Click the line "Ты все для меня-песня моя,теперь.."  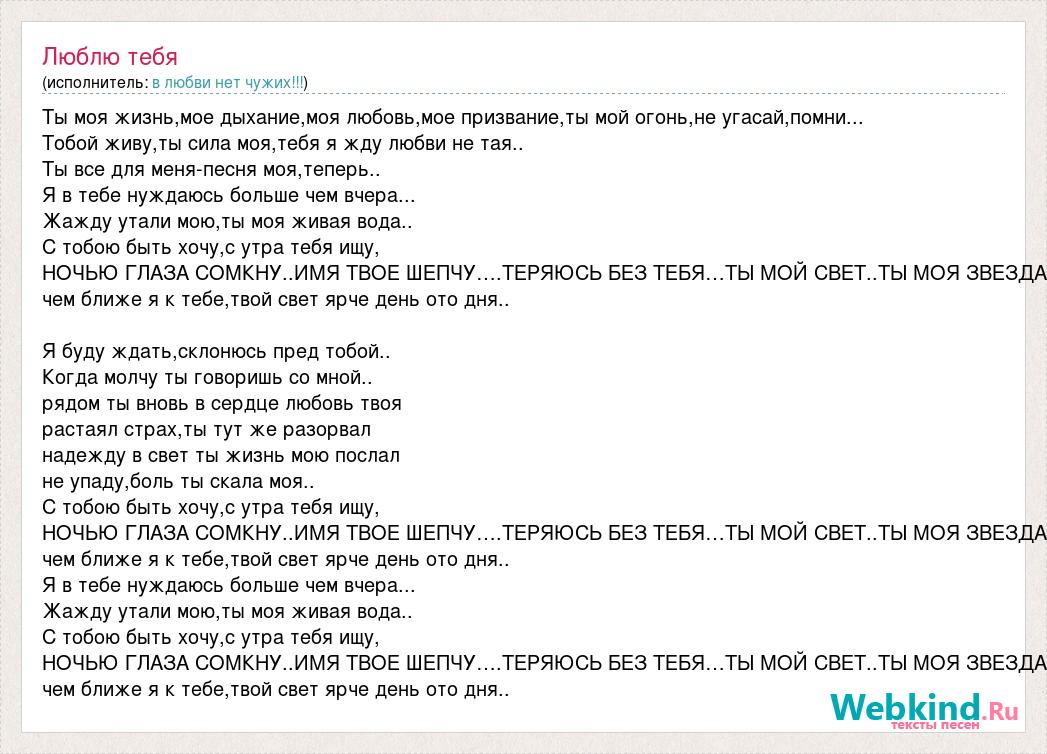pyautogui.click(x=211, y=170)
